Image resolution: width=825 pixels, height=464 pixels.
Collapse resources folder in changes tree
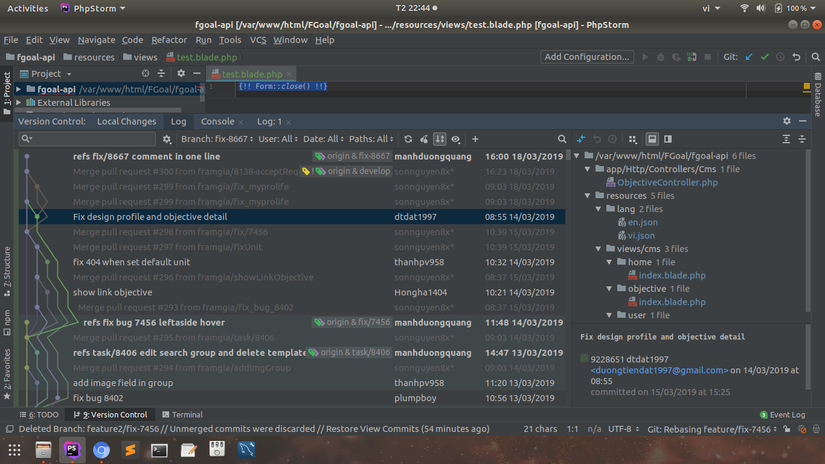[x=588, y=196]
